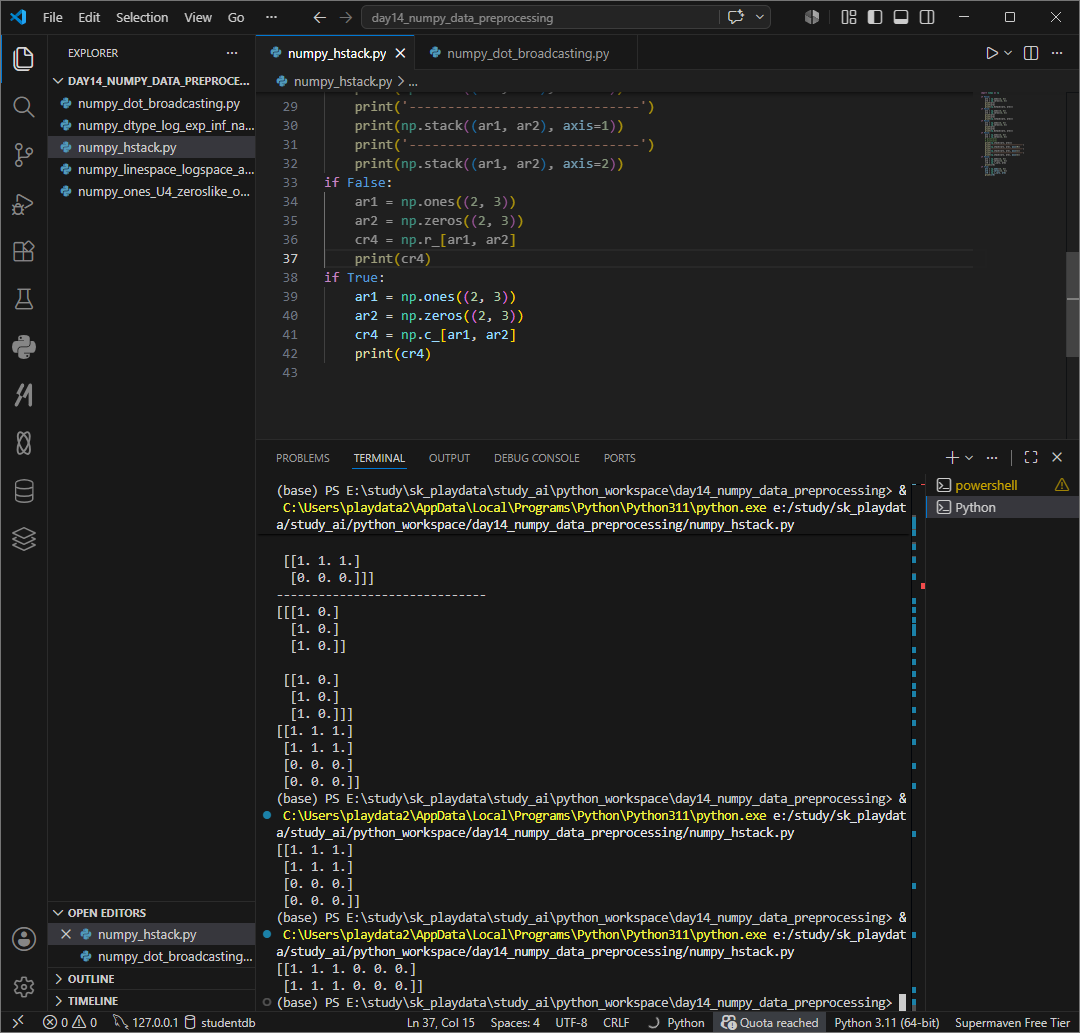
Task: Toggle the bottom Panel visibility
Action: 901,17
